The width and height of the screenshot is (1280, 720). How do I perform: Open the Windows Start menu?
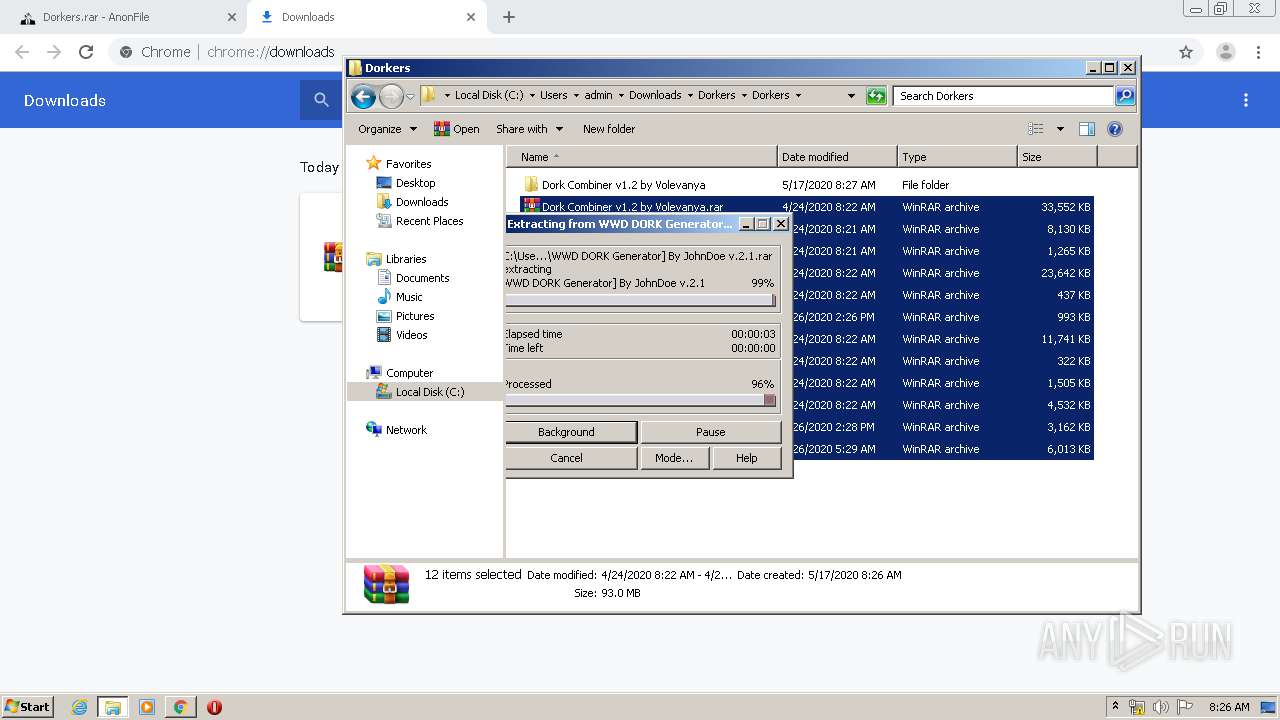27,707
